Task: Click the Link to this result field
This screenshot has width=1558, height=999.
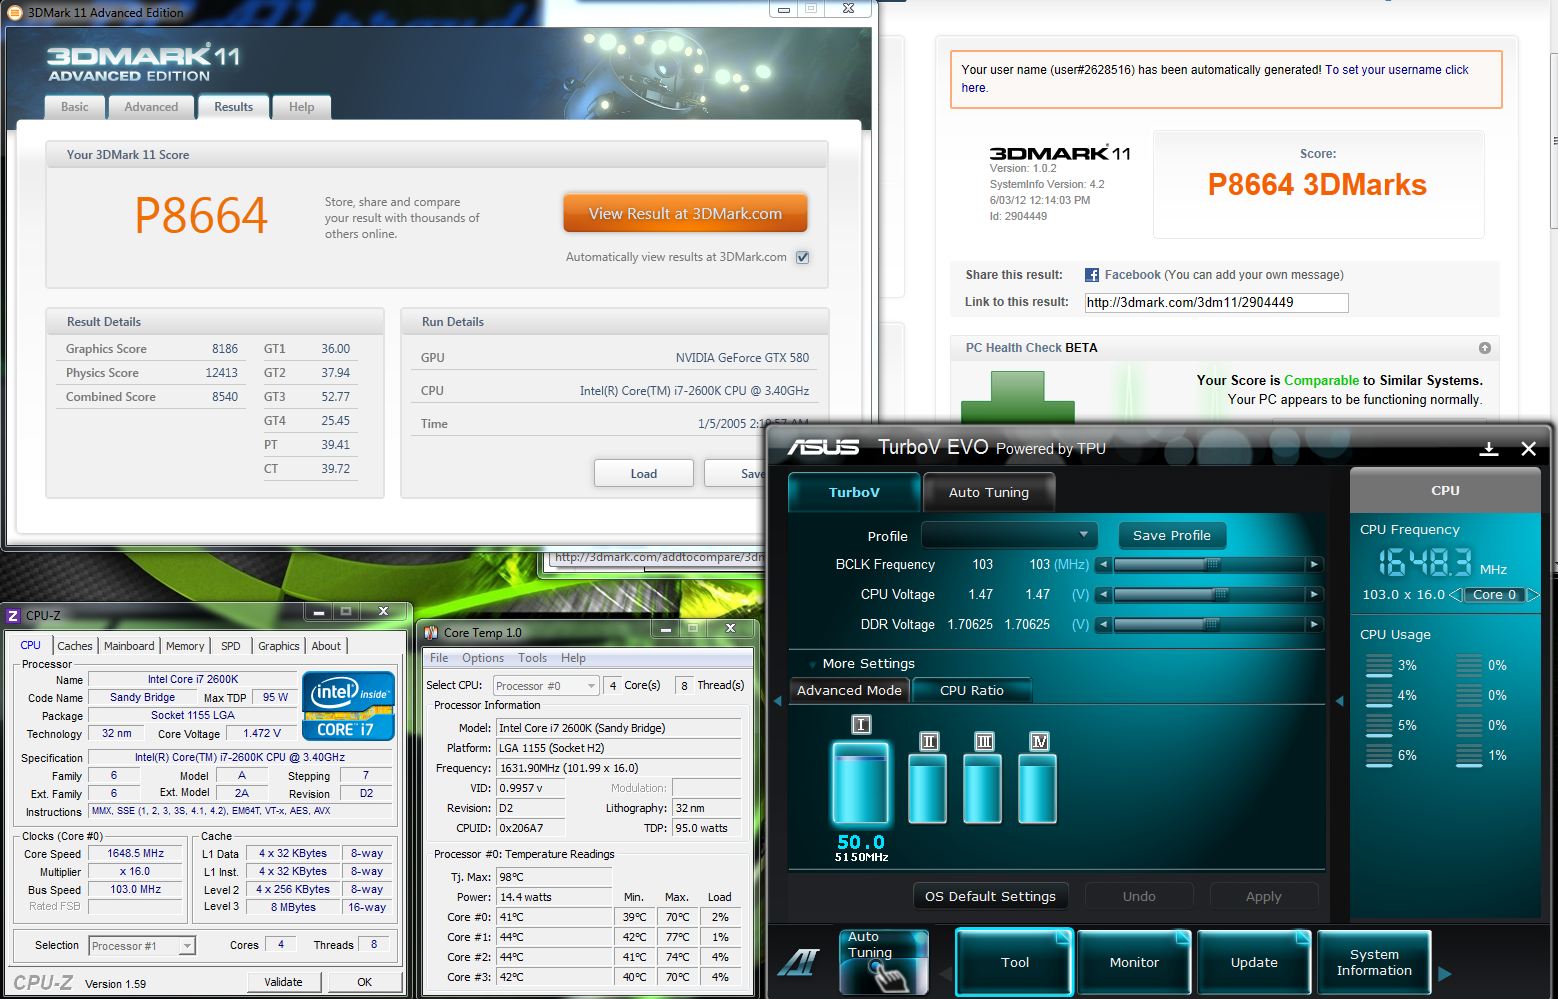Action: [x=1216, y=302]
